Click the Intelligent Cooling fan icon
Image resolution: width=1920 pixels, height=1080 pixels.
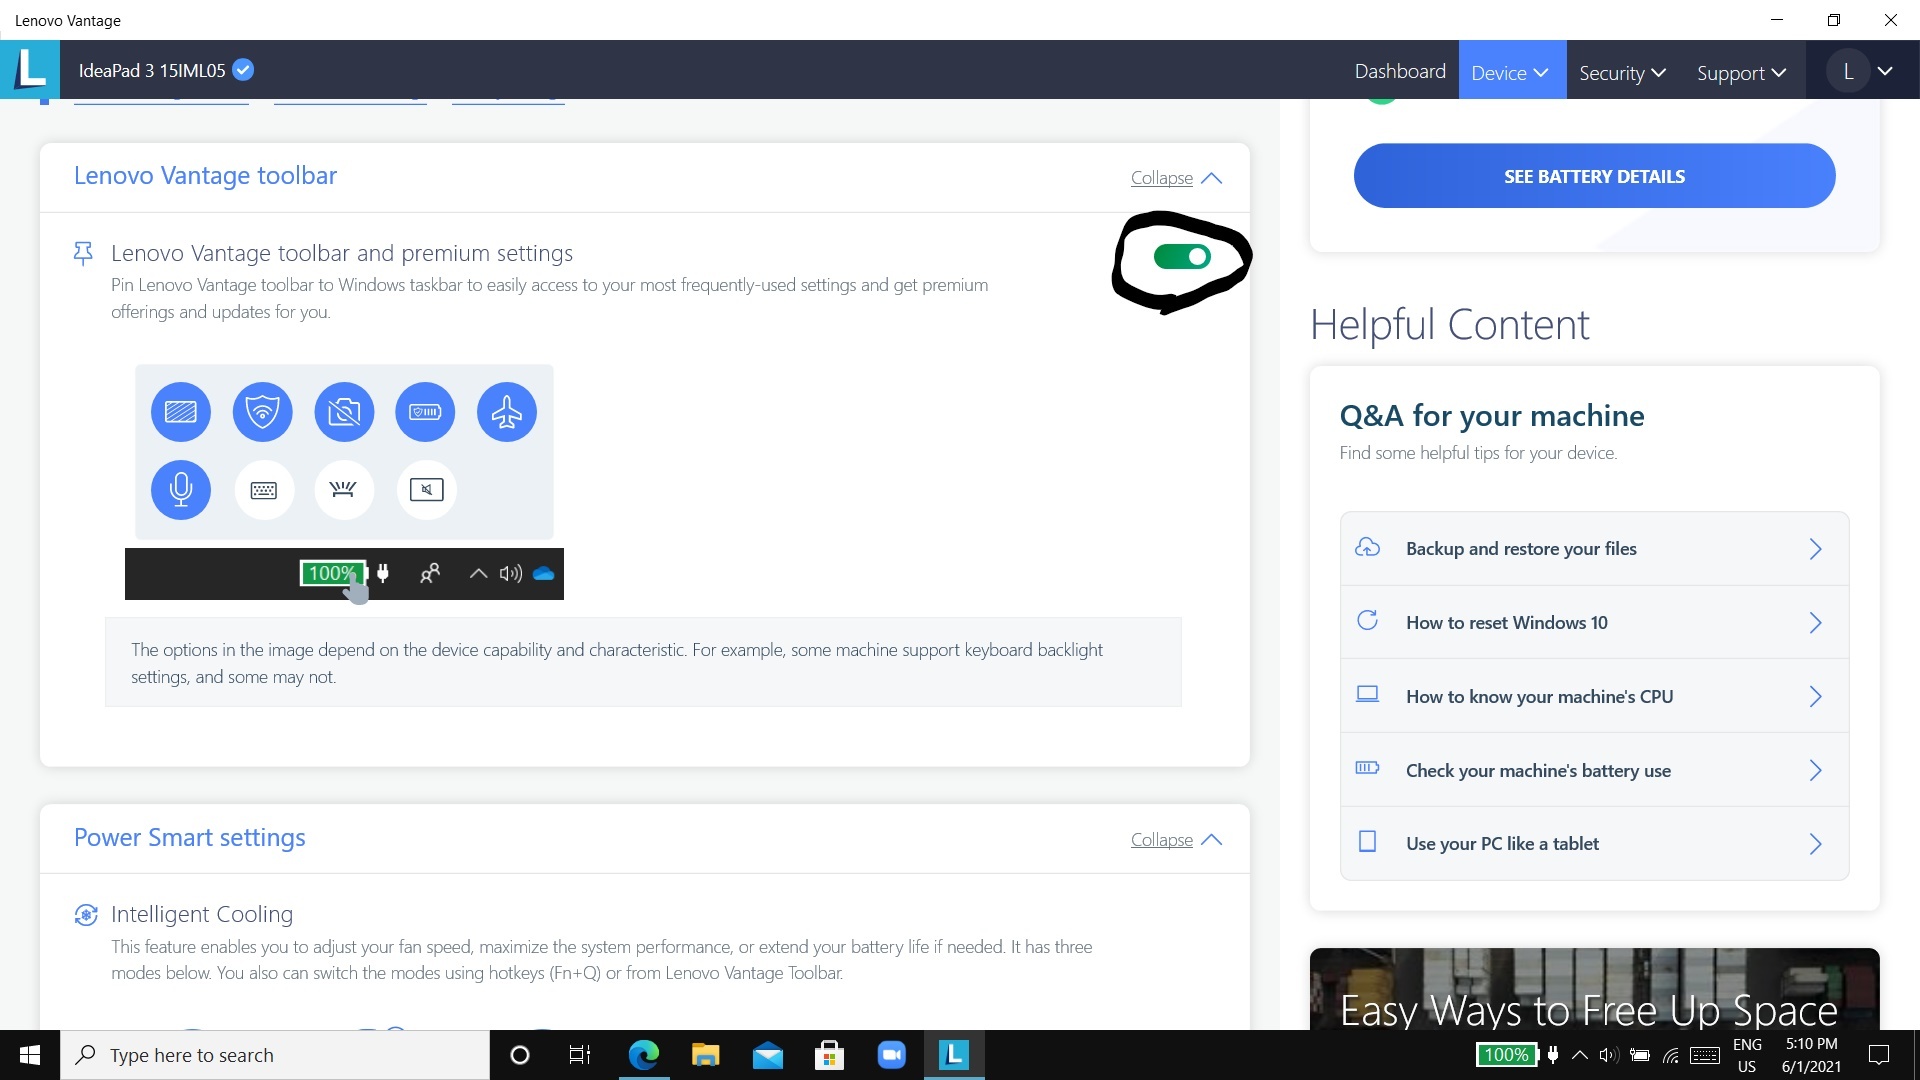click(86, 915)
